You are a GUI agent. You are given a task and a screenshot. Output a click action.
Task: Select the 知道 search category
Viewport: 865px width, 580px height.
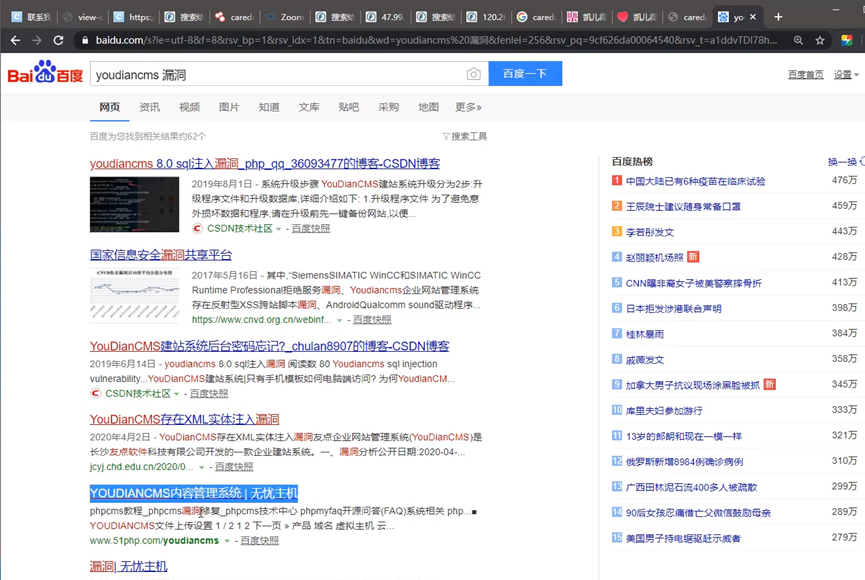[269, 107]
